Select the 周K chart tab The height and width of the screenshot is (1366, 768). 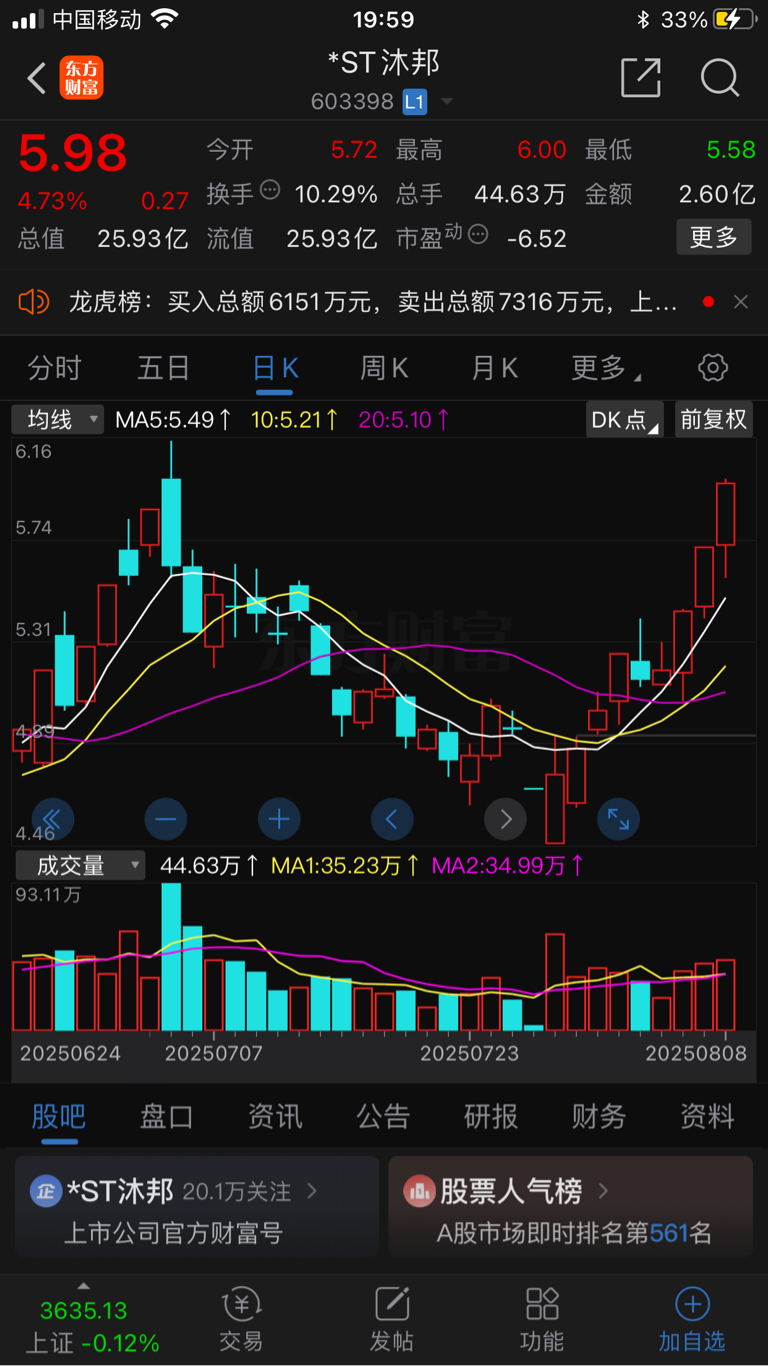click(x=384, y=368)
